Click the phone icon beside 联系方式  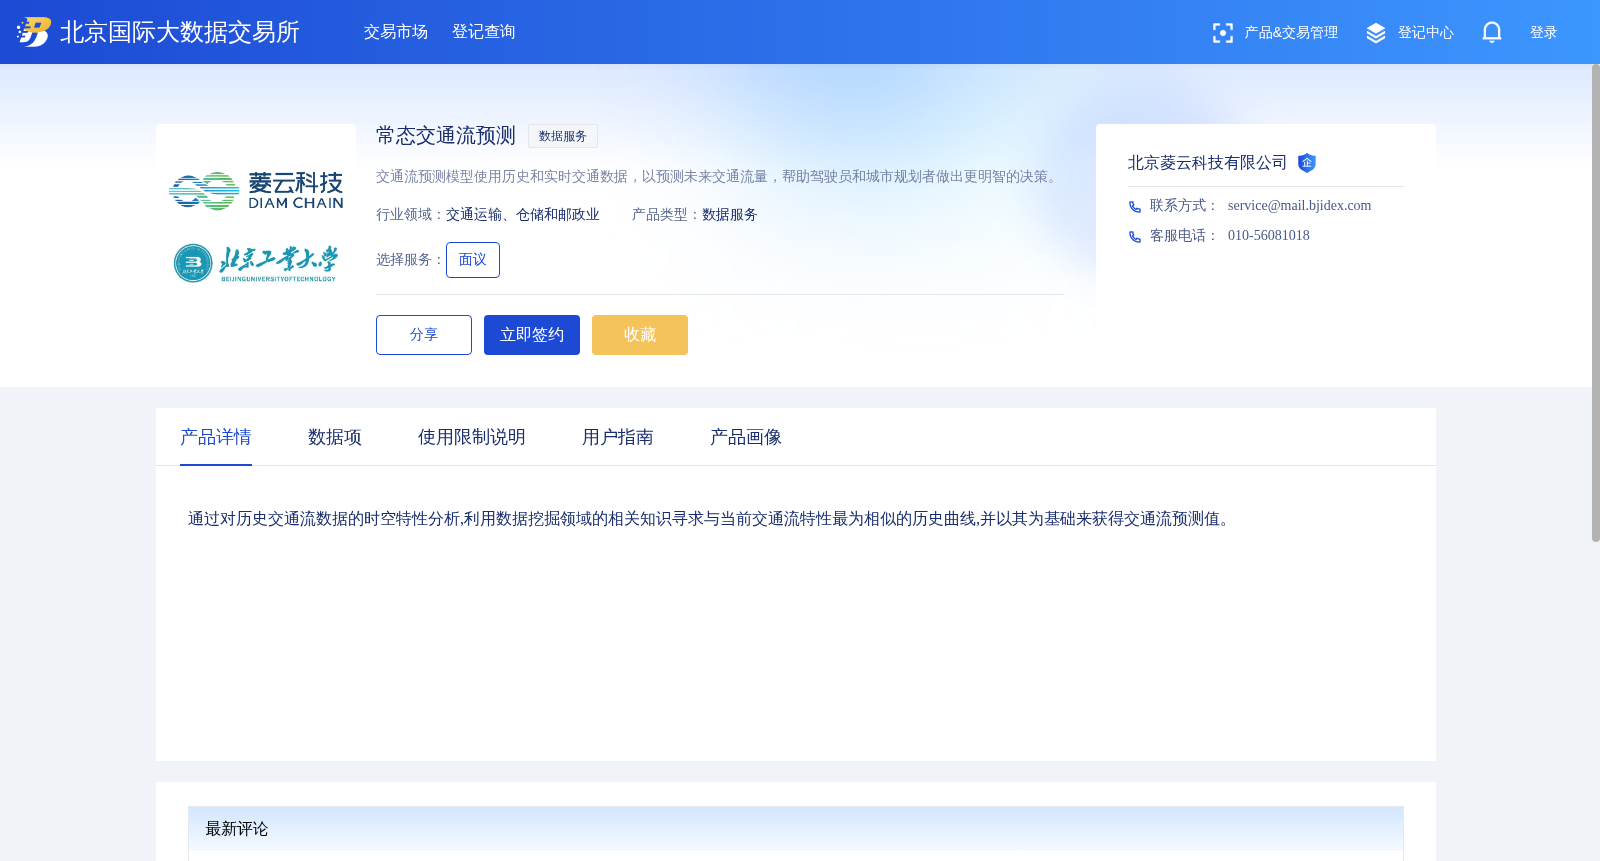pyautogui.click(x=1135, y=207)
